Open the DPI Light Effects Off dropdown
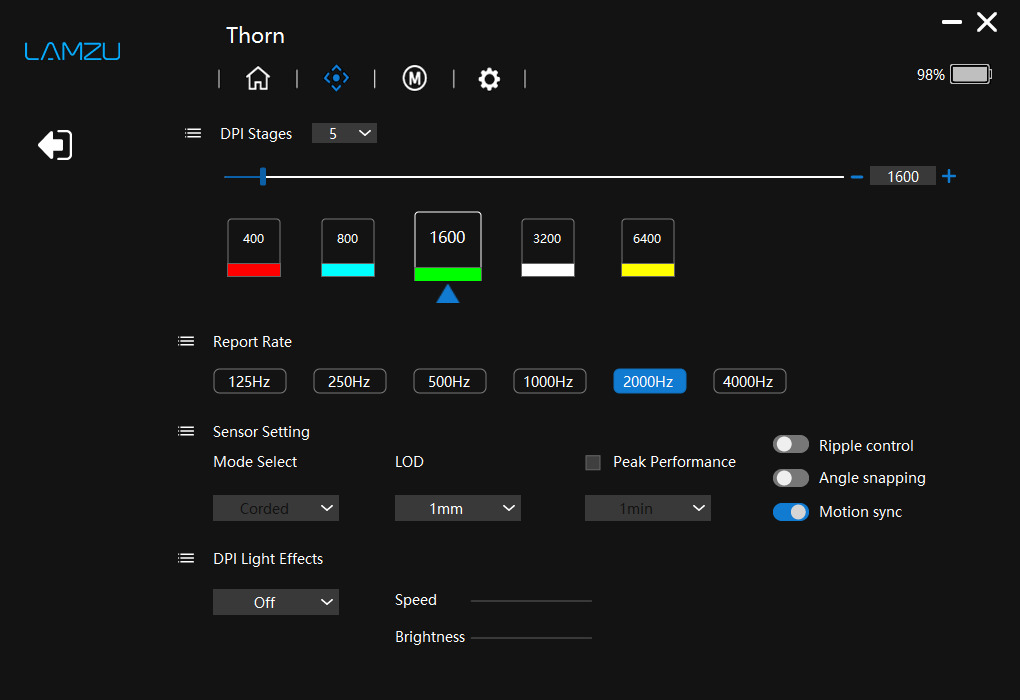Viewport: 1020px width, 700px height. (276, 602)
